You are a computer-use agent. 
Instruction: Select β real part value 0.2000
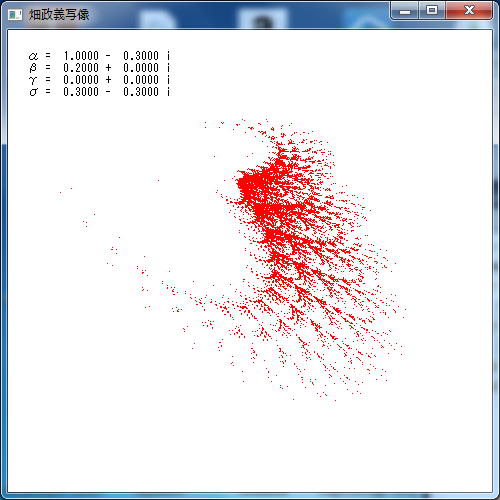(x=81, y=68)
